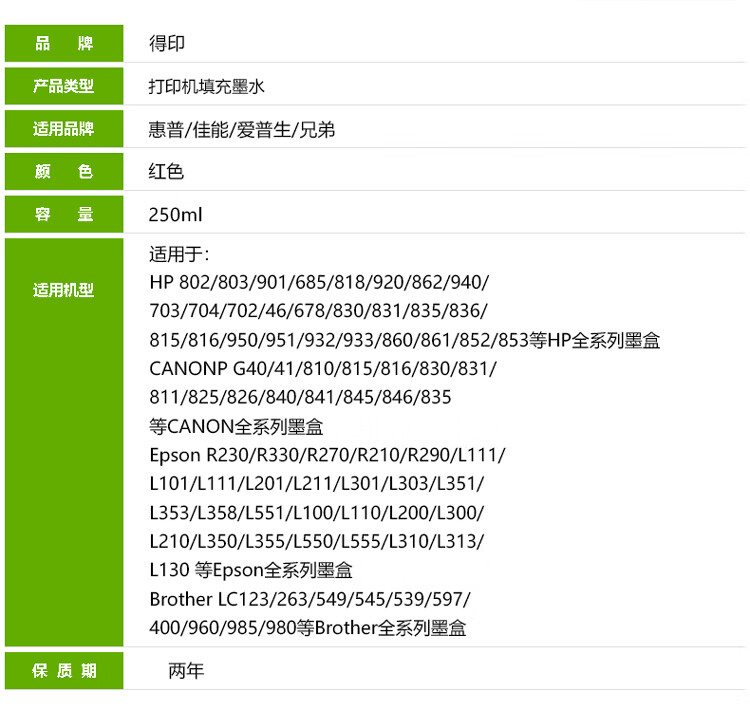Click the line starting Epson R230/R330
750x707 pixels.
(x=327, y=455)
